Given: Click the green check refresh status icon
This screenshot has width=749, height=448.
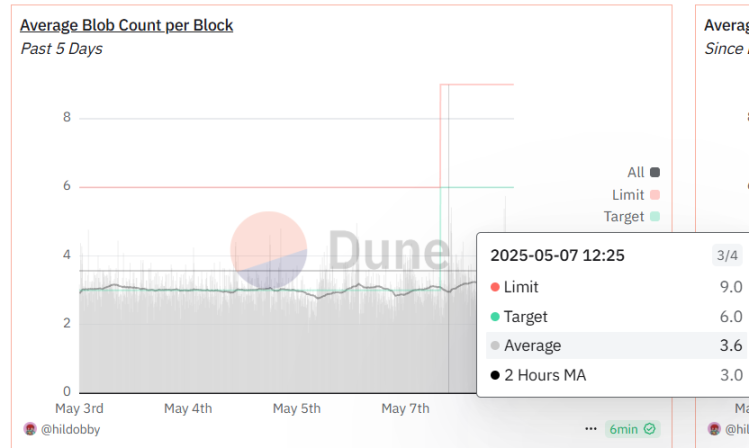Looking at the screenshot, I should point(650,429).
